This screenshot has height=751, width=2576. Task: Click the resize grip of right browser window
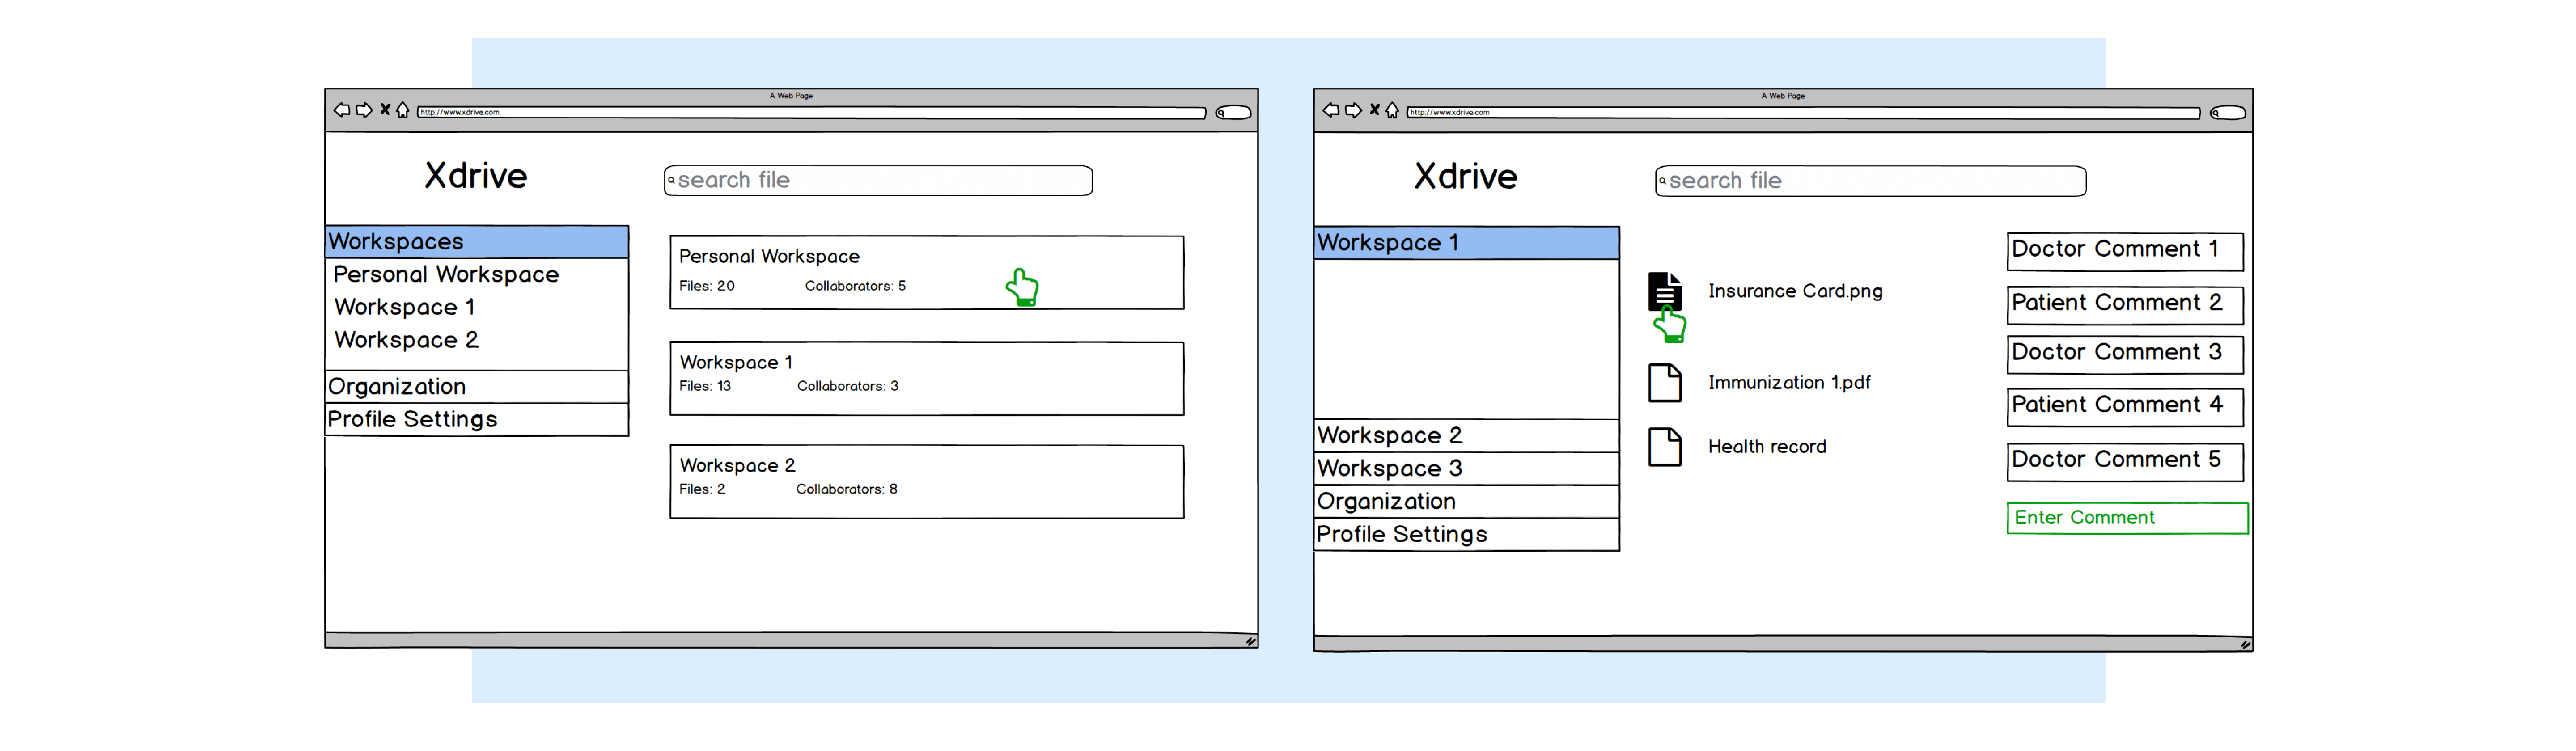[x=2245, y=645]
